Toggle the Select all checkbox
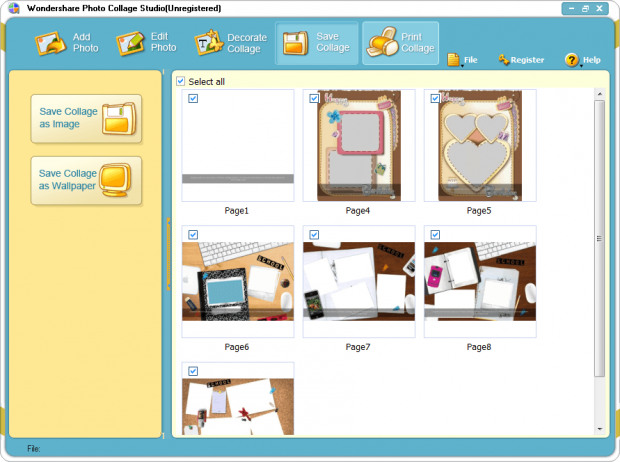Screen dimensions: 620x462 coord(181,81)
